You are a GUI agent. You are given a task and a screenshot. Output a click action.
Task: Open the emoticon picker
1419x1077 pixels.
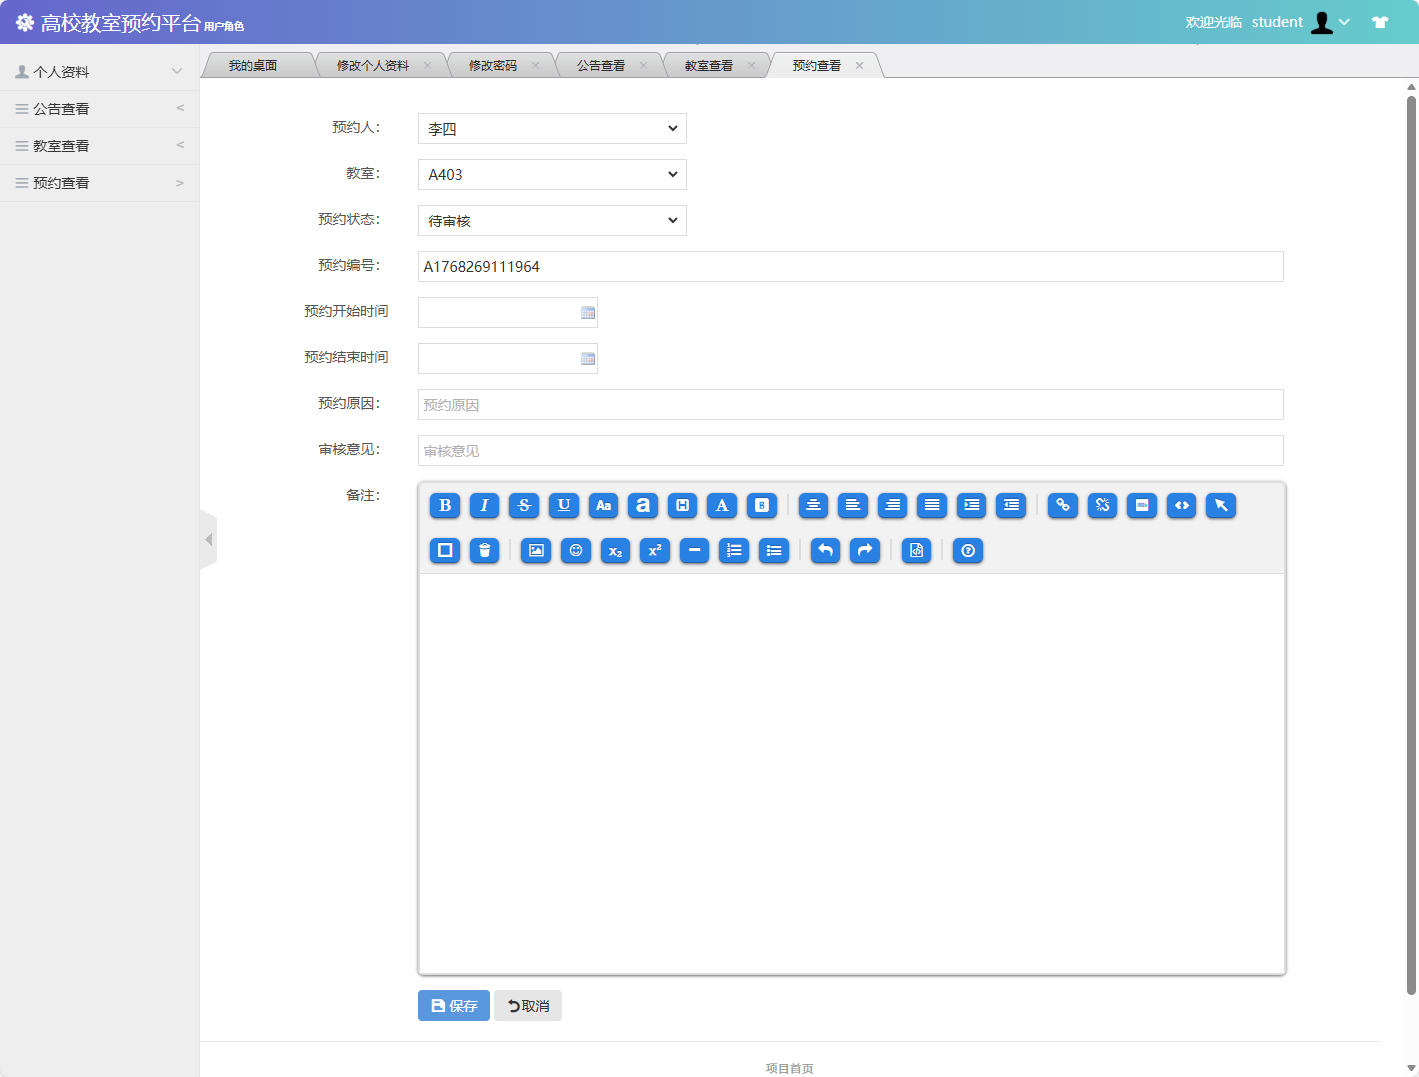576,551
